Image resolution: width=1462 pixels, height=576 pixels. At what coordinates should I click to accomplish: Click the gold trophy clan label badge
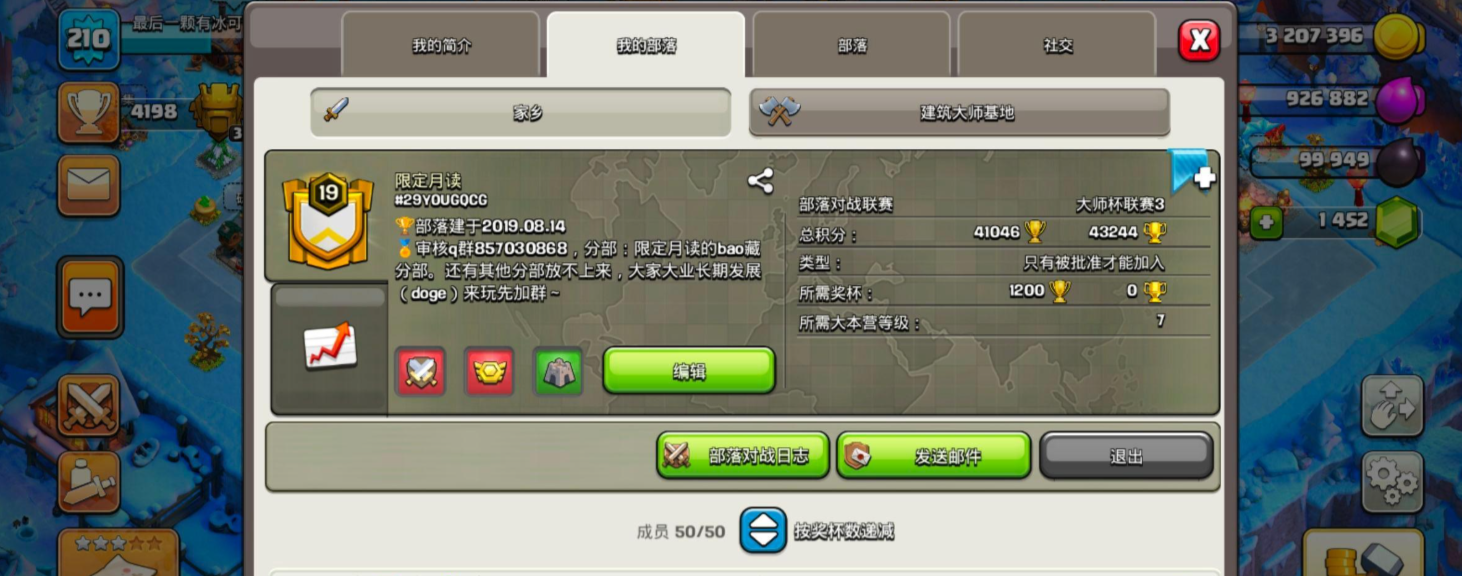(x=489, y=371)
